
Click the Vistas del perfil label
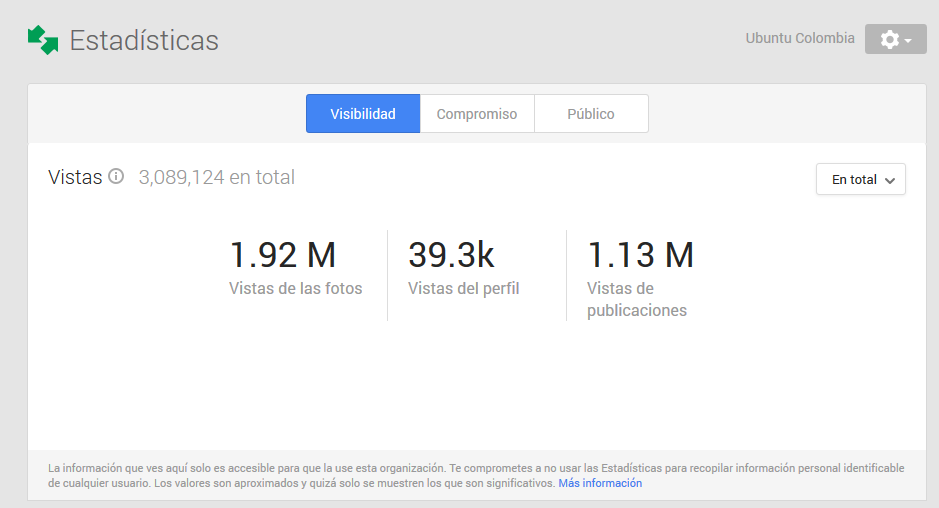[x=464, y=289]
